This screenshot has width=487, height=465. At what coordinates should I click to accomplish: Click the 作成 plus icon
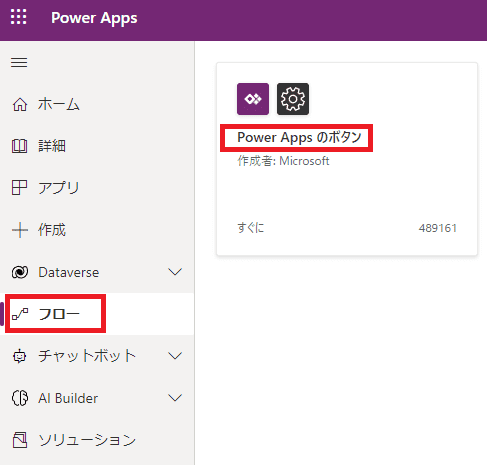(20, 230)
